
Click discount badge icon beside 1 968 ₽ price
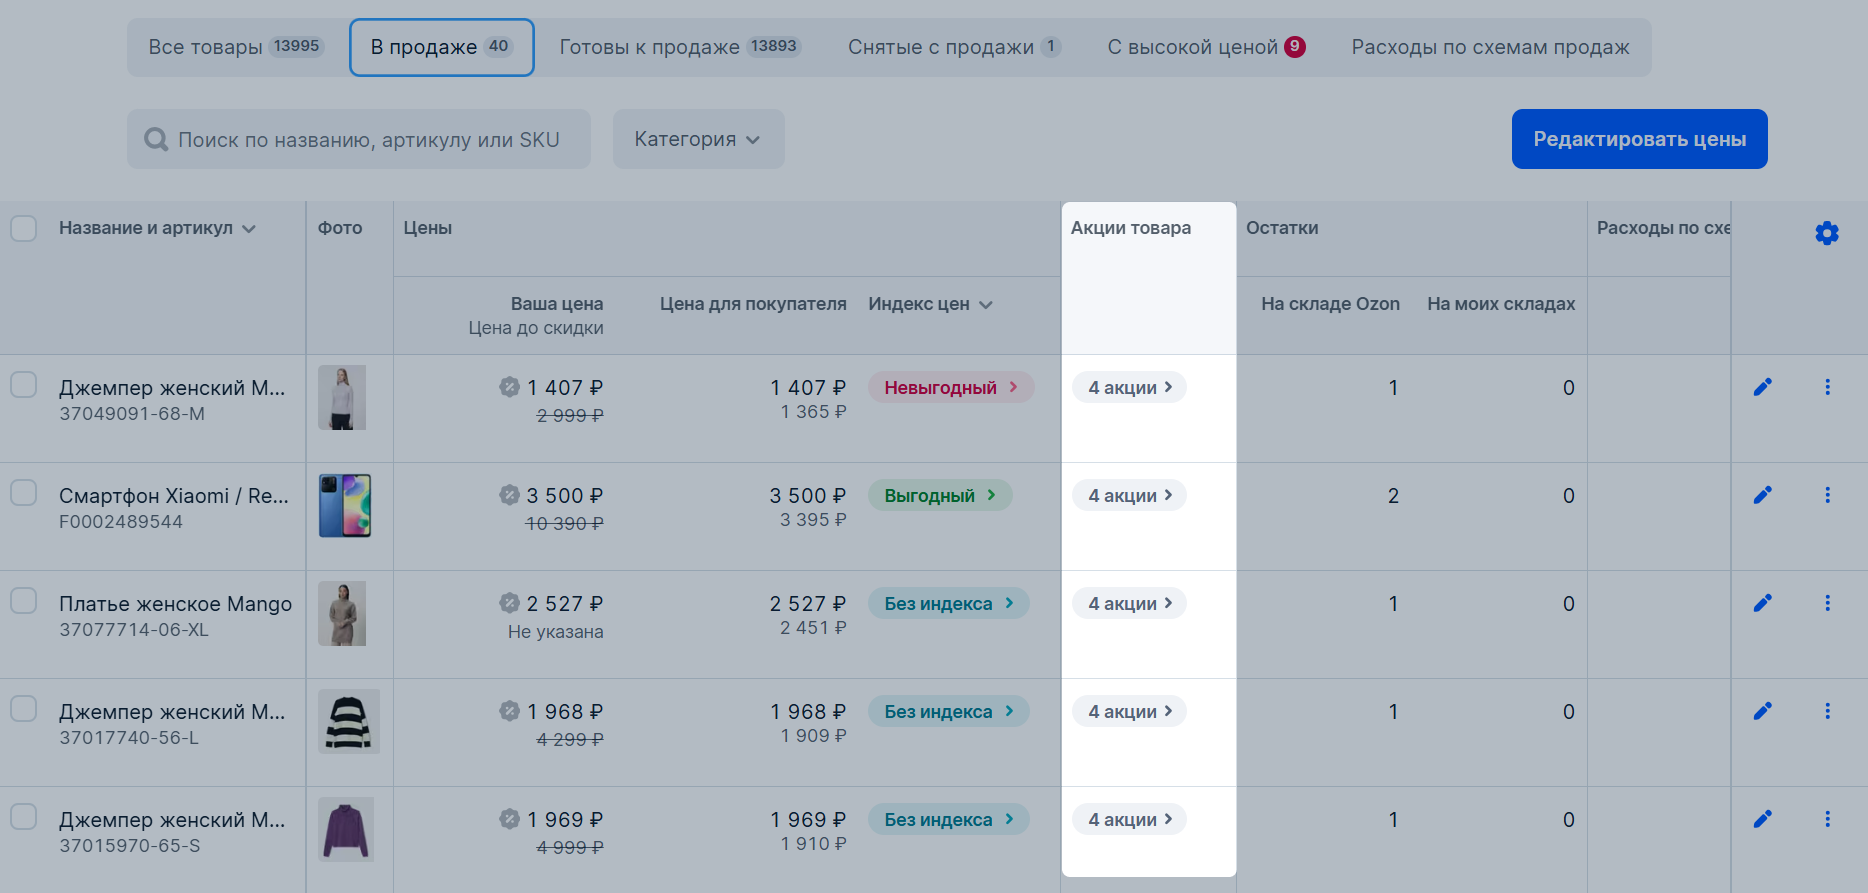(x=509, y=710)
